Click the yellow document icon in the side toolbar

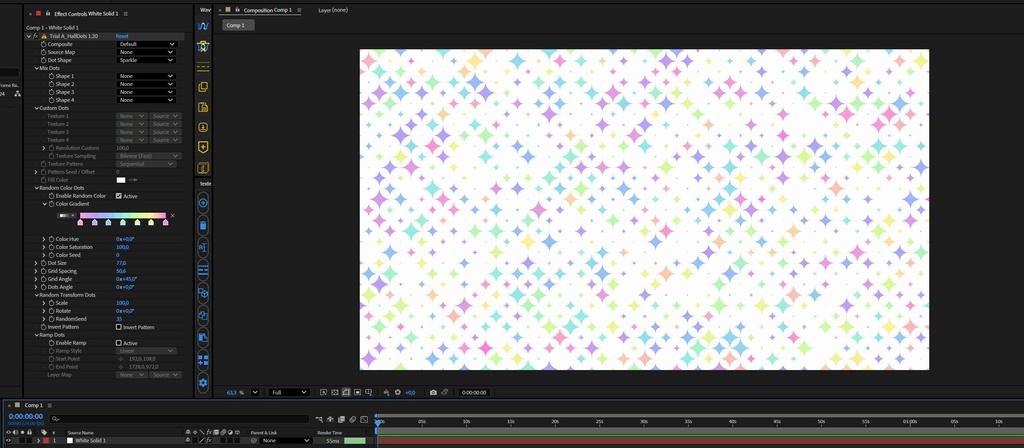tap(203, 107)
